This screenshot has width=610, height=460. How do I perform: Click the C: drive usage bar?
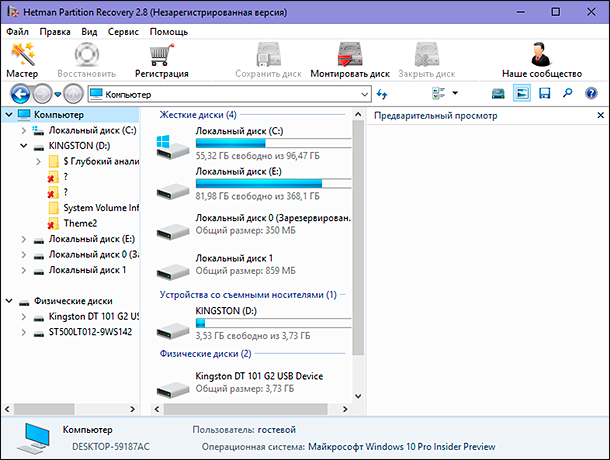[x=273, y=143]
